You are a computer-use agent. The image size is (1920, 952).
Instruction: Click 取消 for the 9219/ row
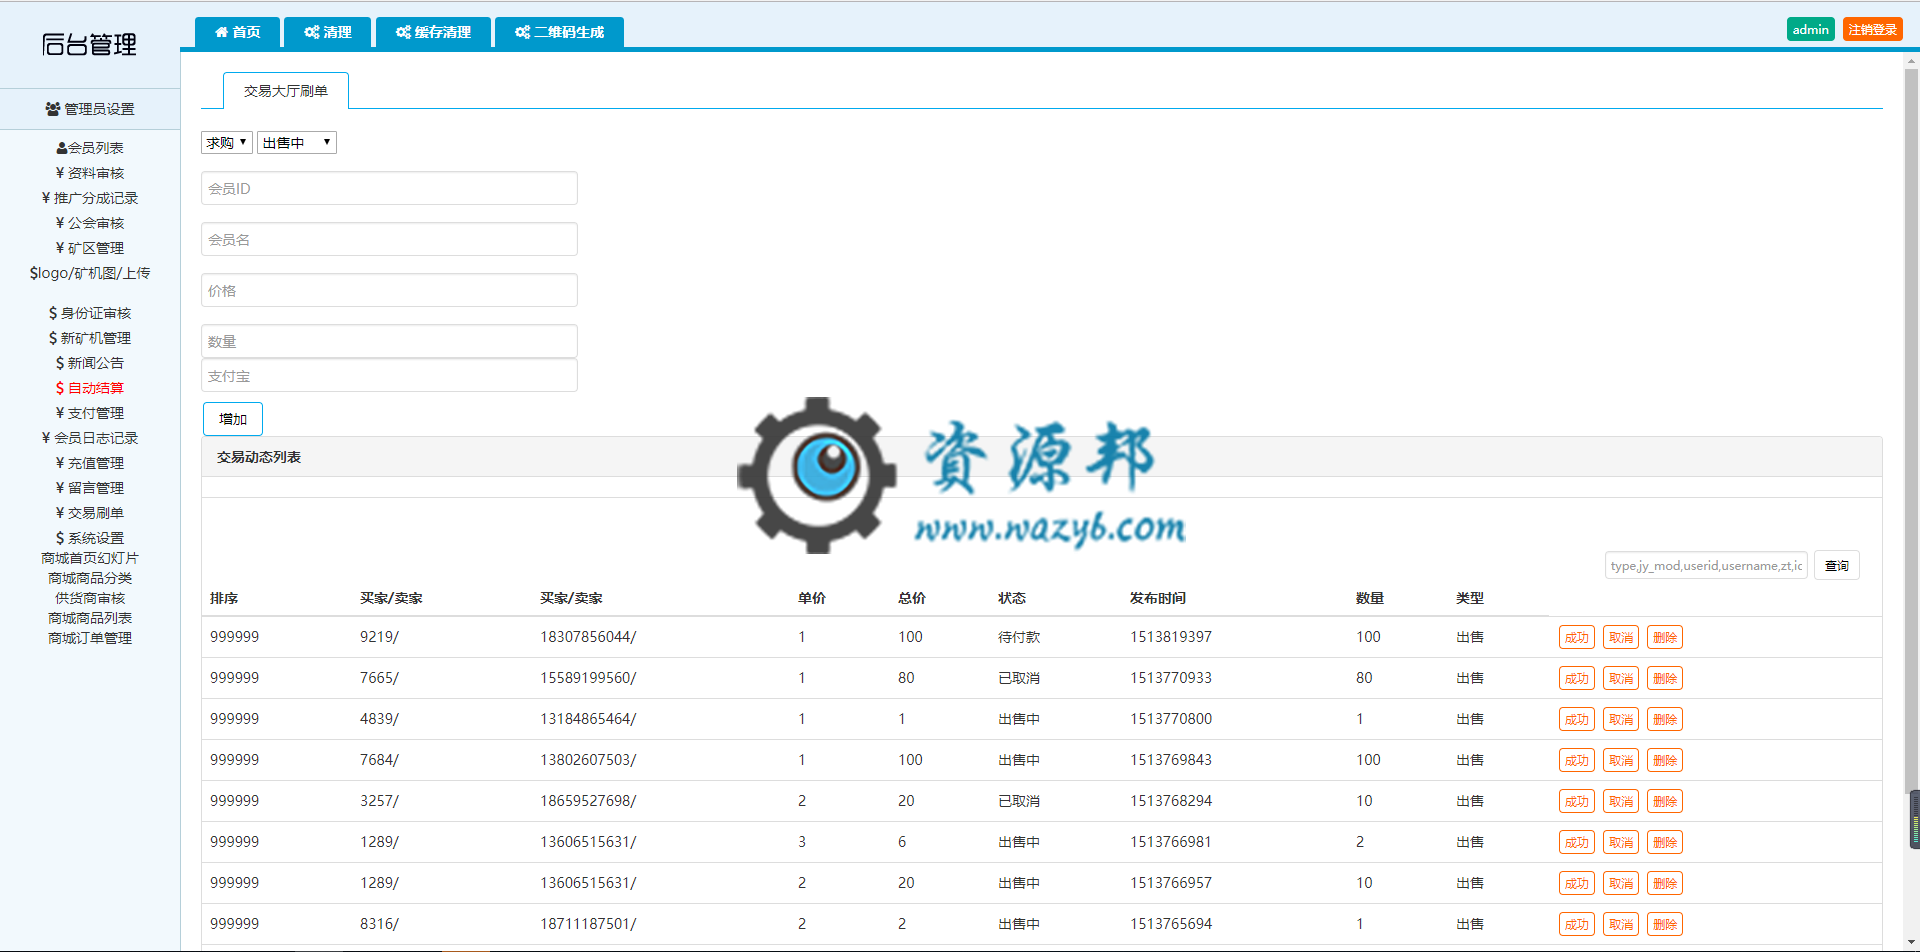coord(1621,637)
